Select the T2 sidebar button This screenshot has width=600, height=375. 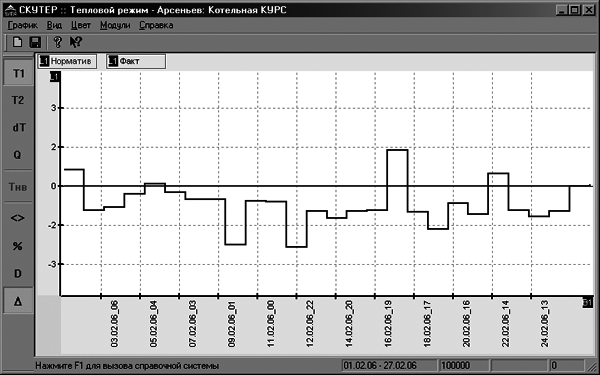click(x=18, y=100)
